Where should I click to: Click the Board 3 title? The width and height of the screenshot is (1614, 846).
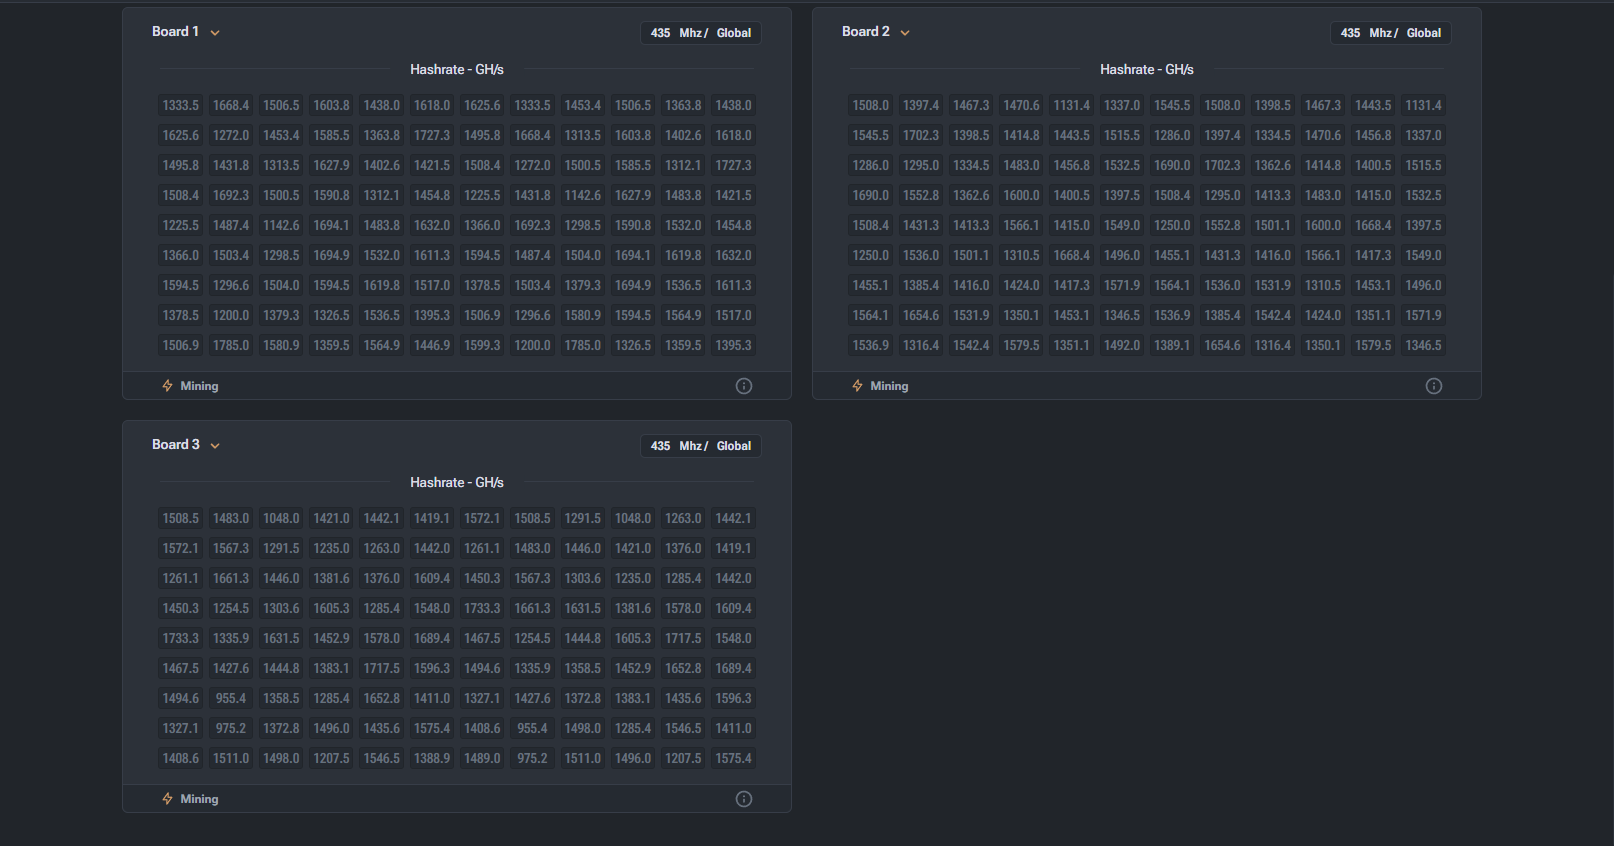coord(175,445)
